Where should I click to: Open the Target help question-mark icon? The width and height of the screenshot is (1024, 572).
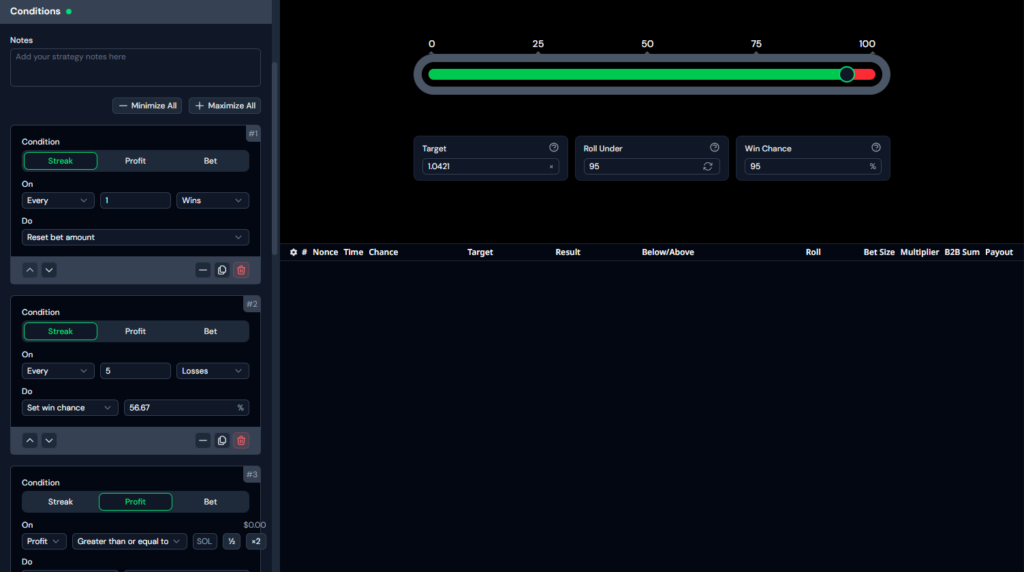click(x=554, y=148)
